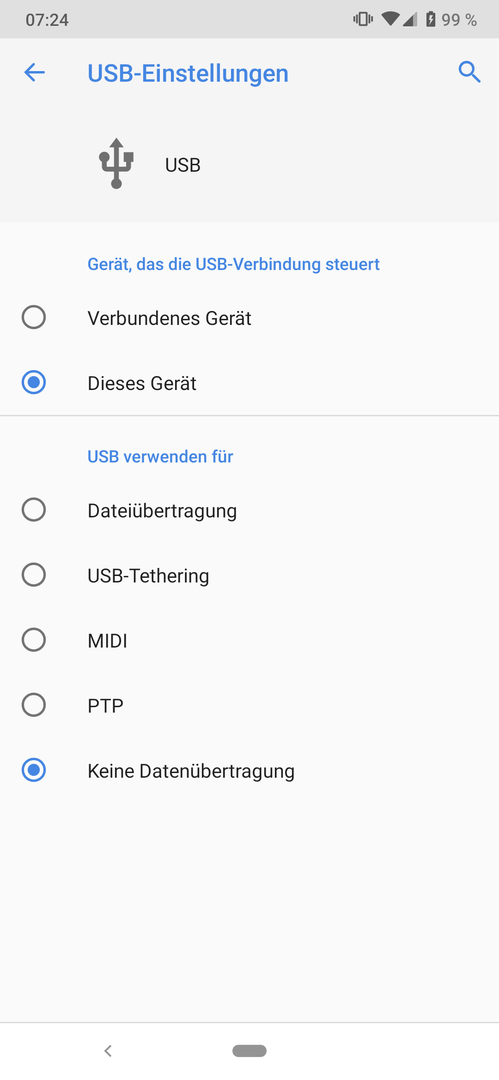
Task: Tap the USB trident icon
Action: pos(116,163)
